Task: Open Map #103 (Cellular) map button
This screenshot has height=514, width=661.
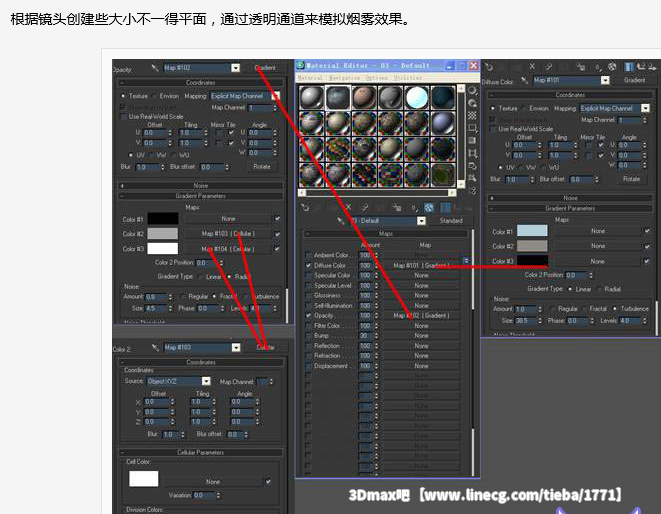Action: 228,234
